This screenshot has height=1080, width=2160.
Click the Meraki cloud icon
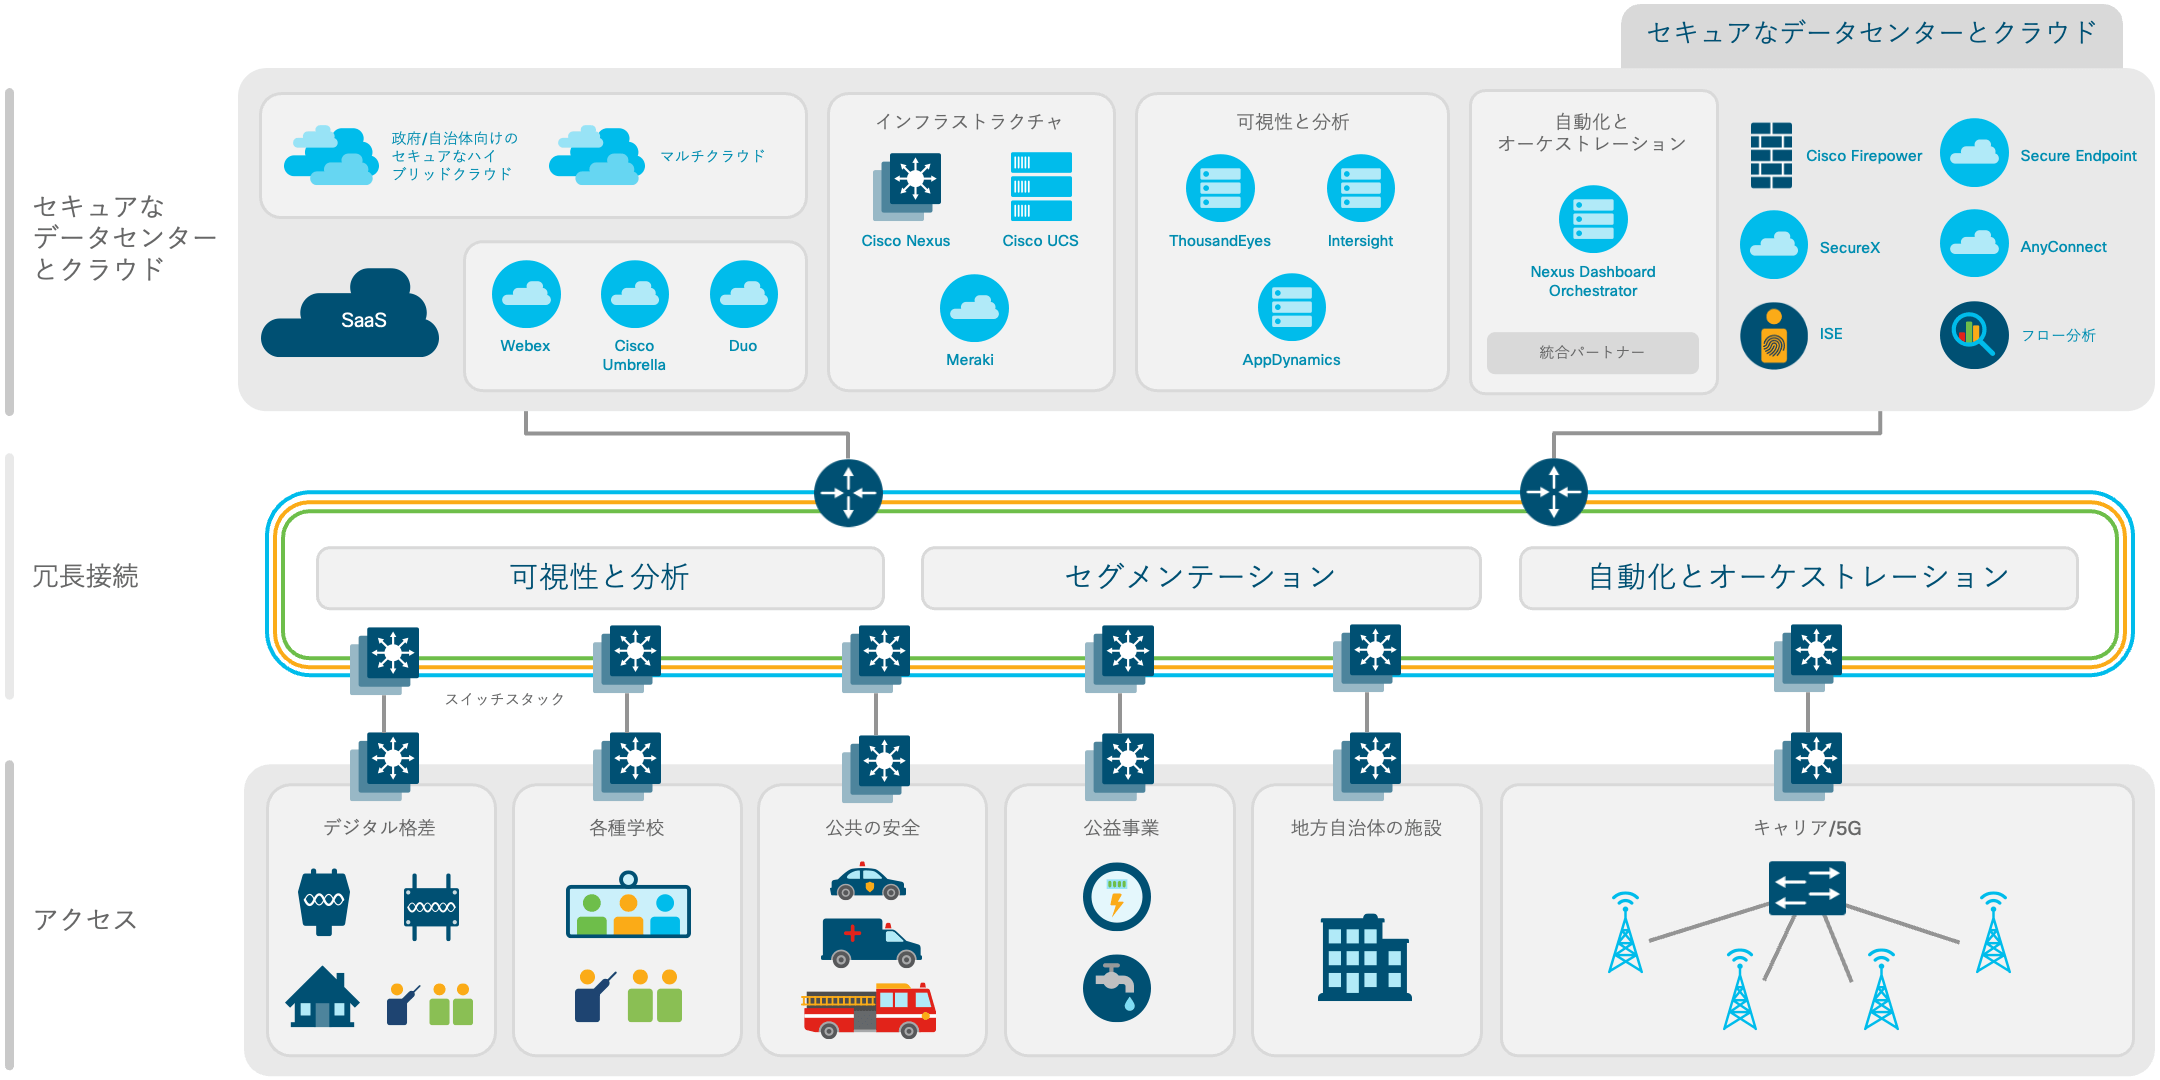click(x=974, y=308)
